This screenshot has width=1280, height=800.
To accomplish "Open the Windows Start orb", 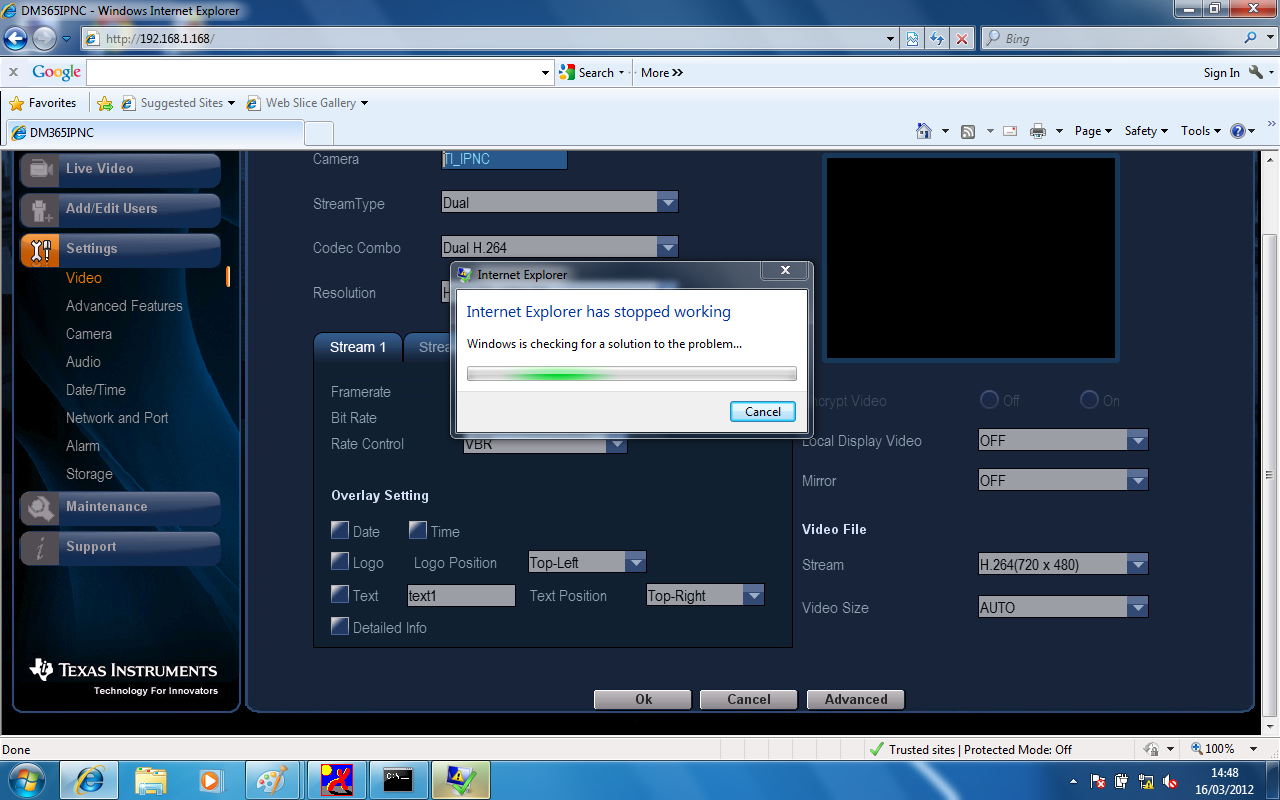I will (25, 779).
